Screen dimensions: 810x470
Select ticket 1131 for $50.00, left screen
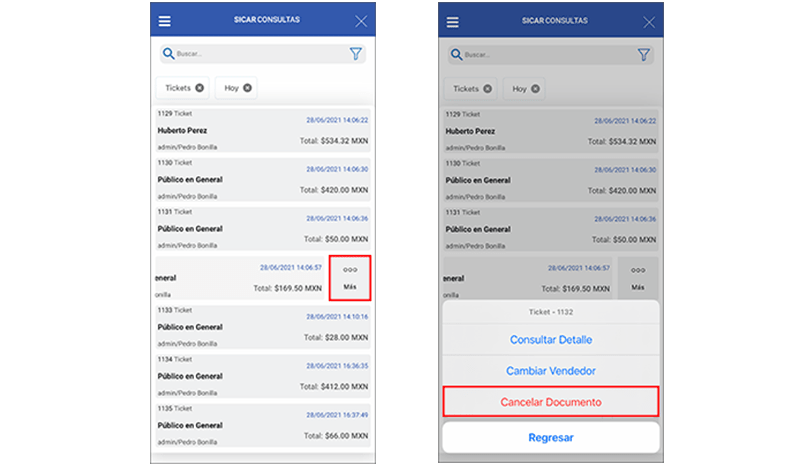coord(262,229)
